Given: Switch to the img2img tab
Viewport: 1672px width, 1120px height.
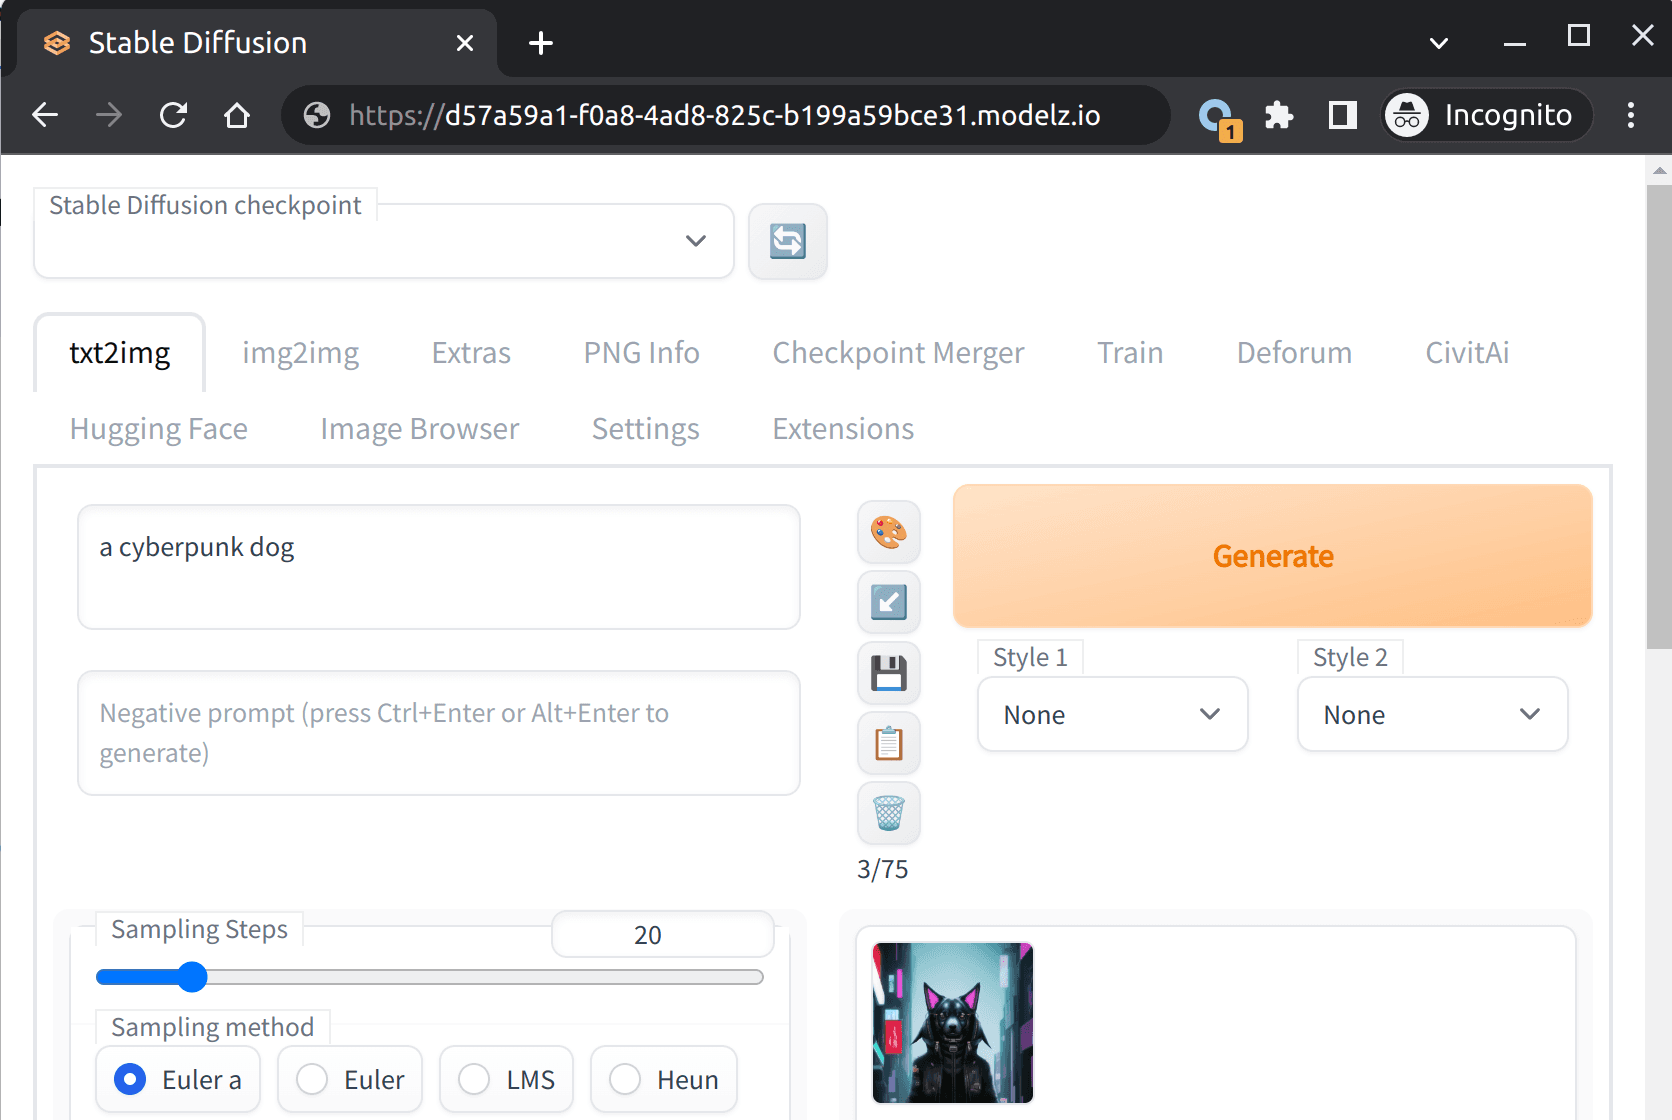Looking at the screenshot, I should [301, 353].
